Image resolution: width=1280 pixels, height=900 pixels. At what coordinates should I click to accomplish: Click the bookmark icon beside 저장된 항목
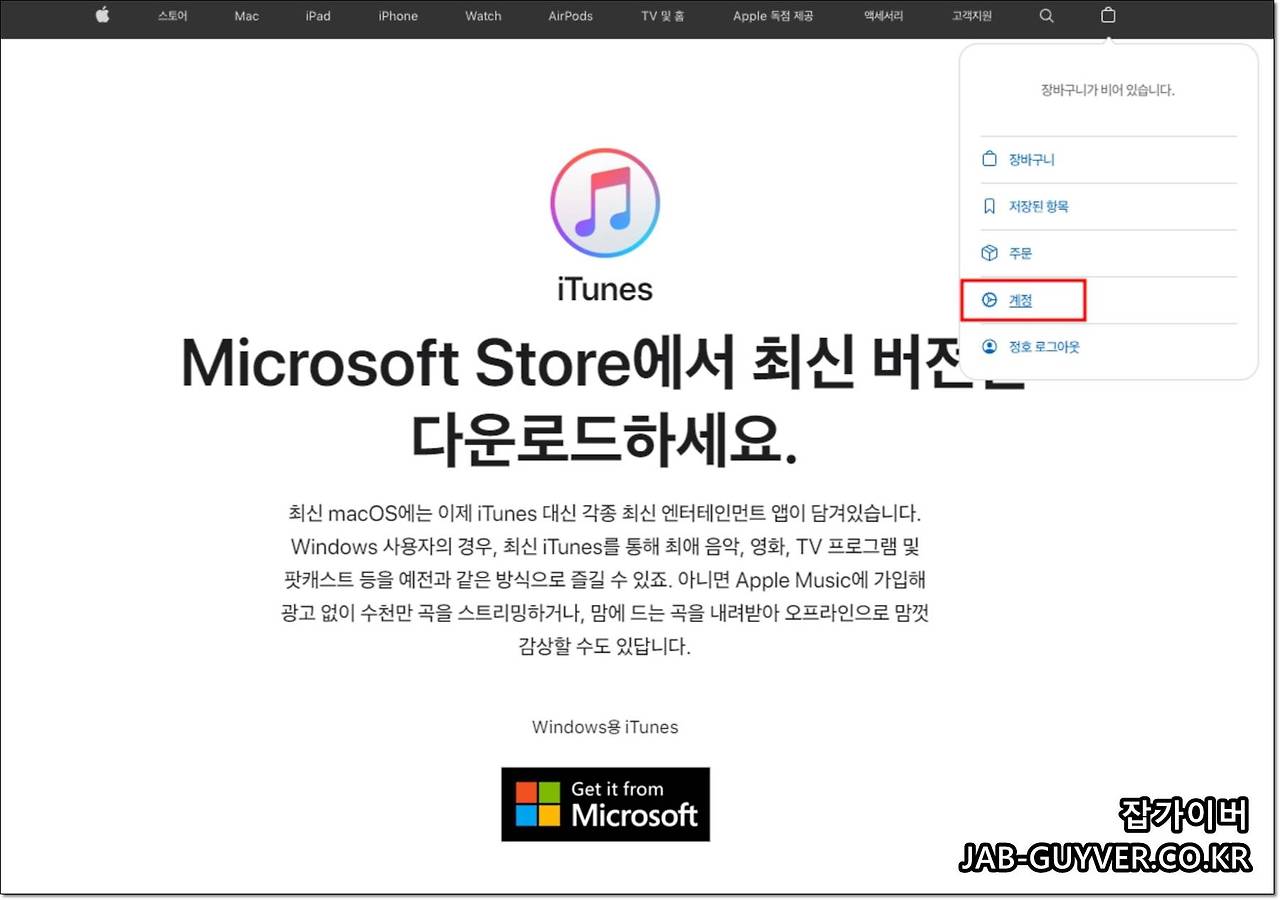point(988,205)
